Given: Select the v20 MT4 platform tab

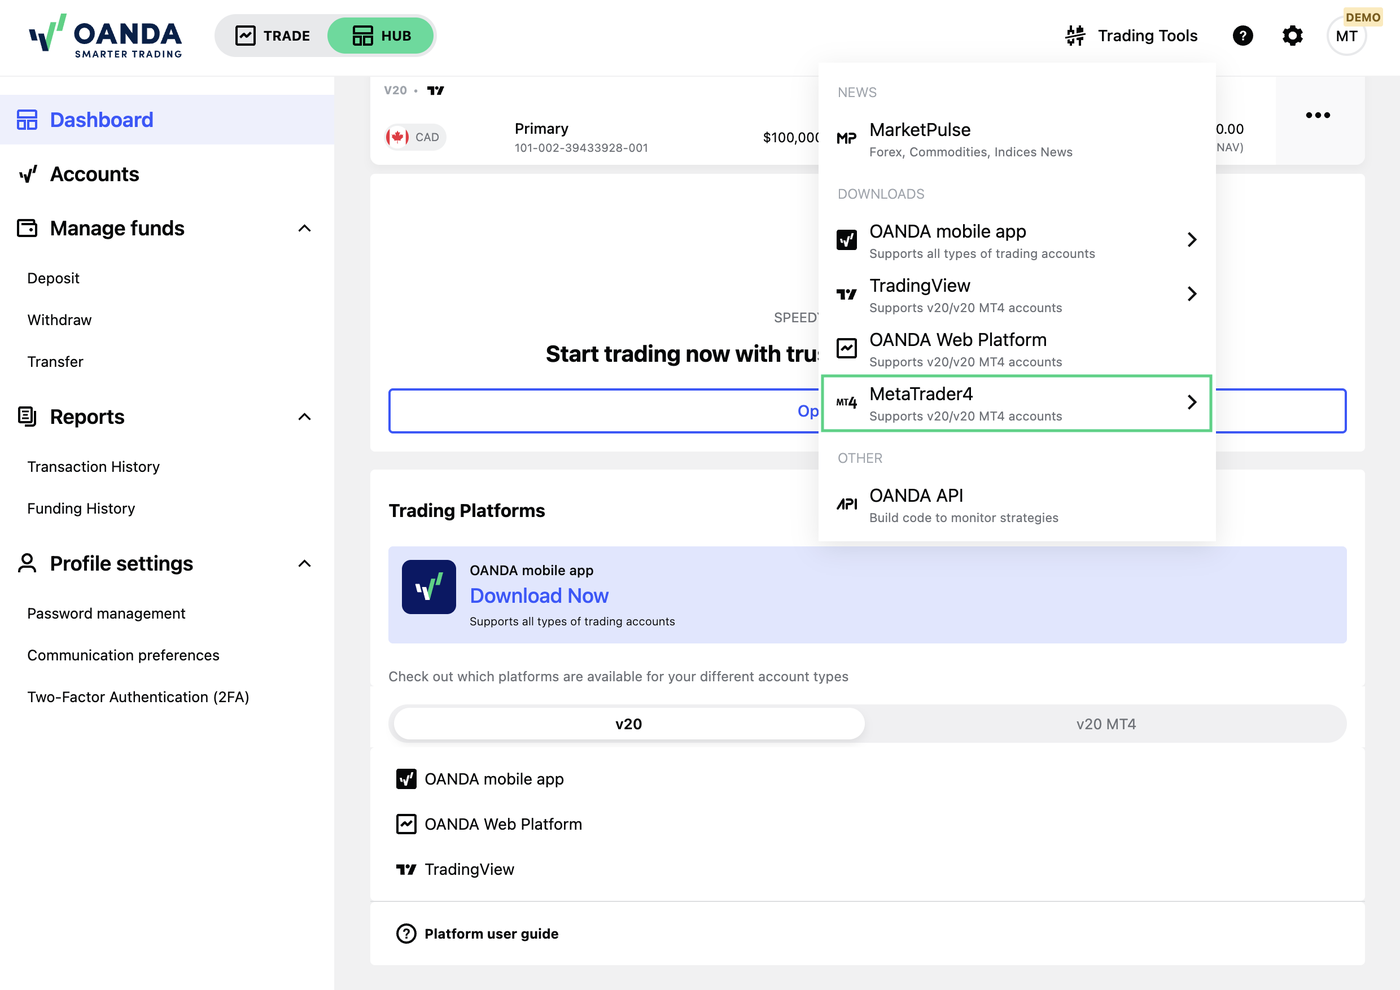Looking at the screenshot, I should [x=1106, y=724].
